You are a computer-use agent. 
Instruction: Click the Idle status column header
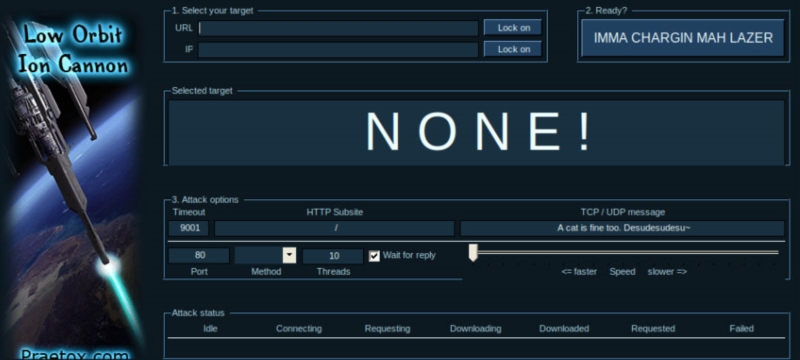click(x=210, y=328)
